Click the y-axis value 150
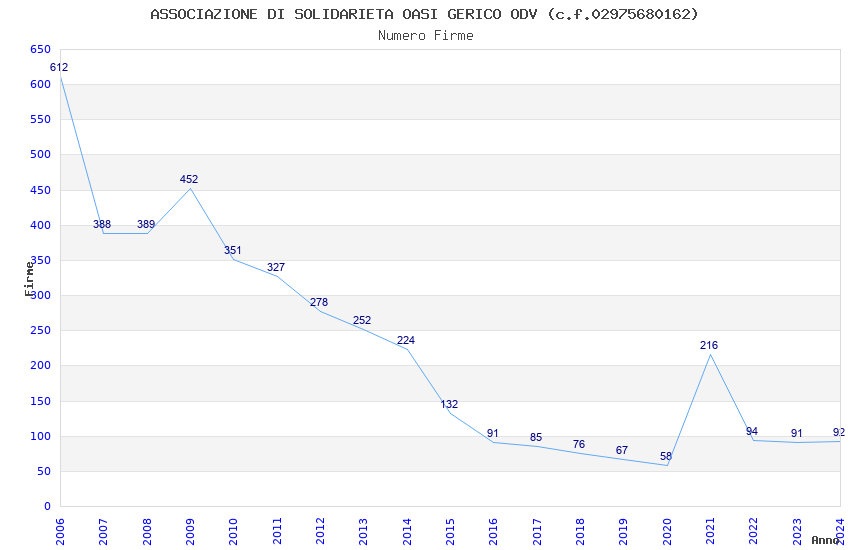Image resolution: width=850 pixels, height=550 pixels. click(x=41, y=401)
